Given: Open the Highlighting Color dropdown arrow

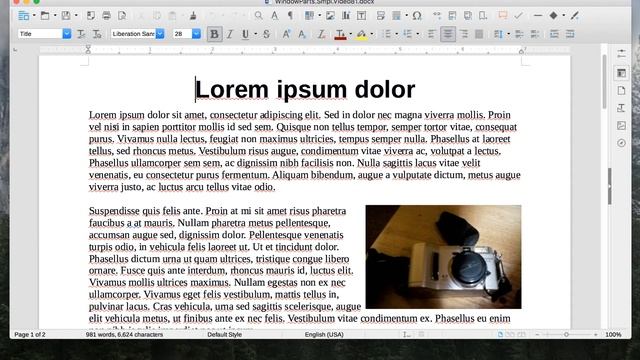Looking at the screenshot, I should pos(372,34).
